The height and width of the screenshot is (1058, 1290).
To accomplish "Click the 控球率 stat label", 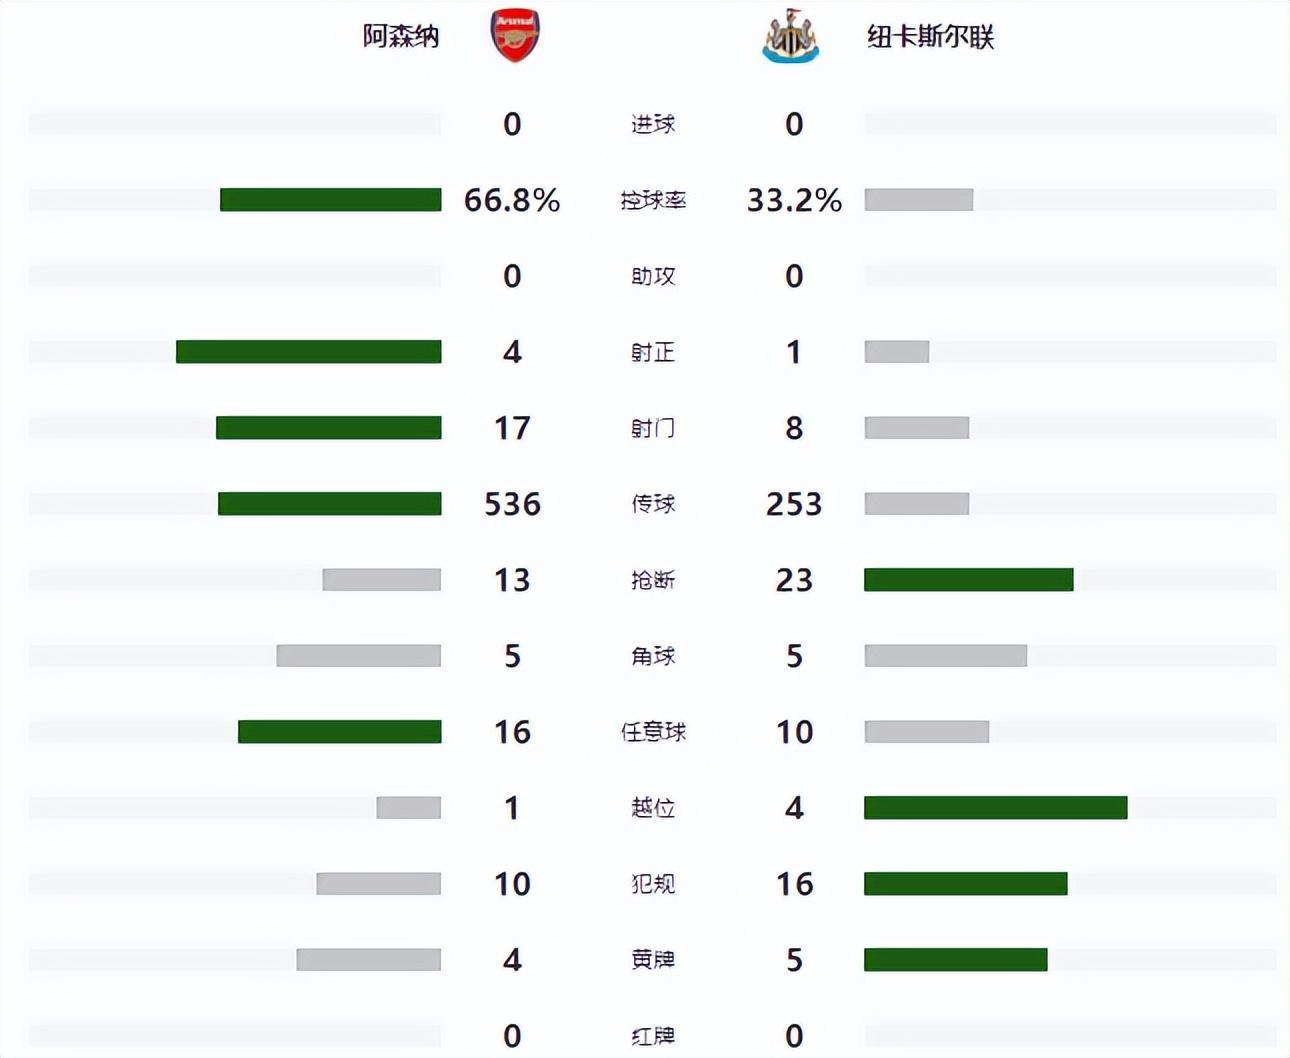I will pos(653,200).
